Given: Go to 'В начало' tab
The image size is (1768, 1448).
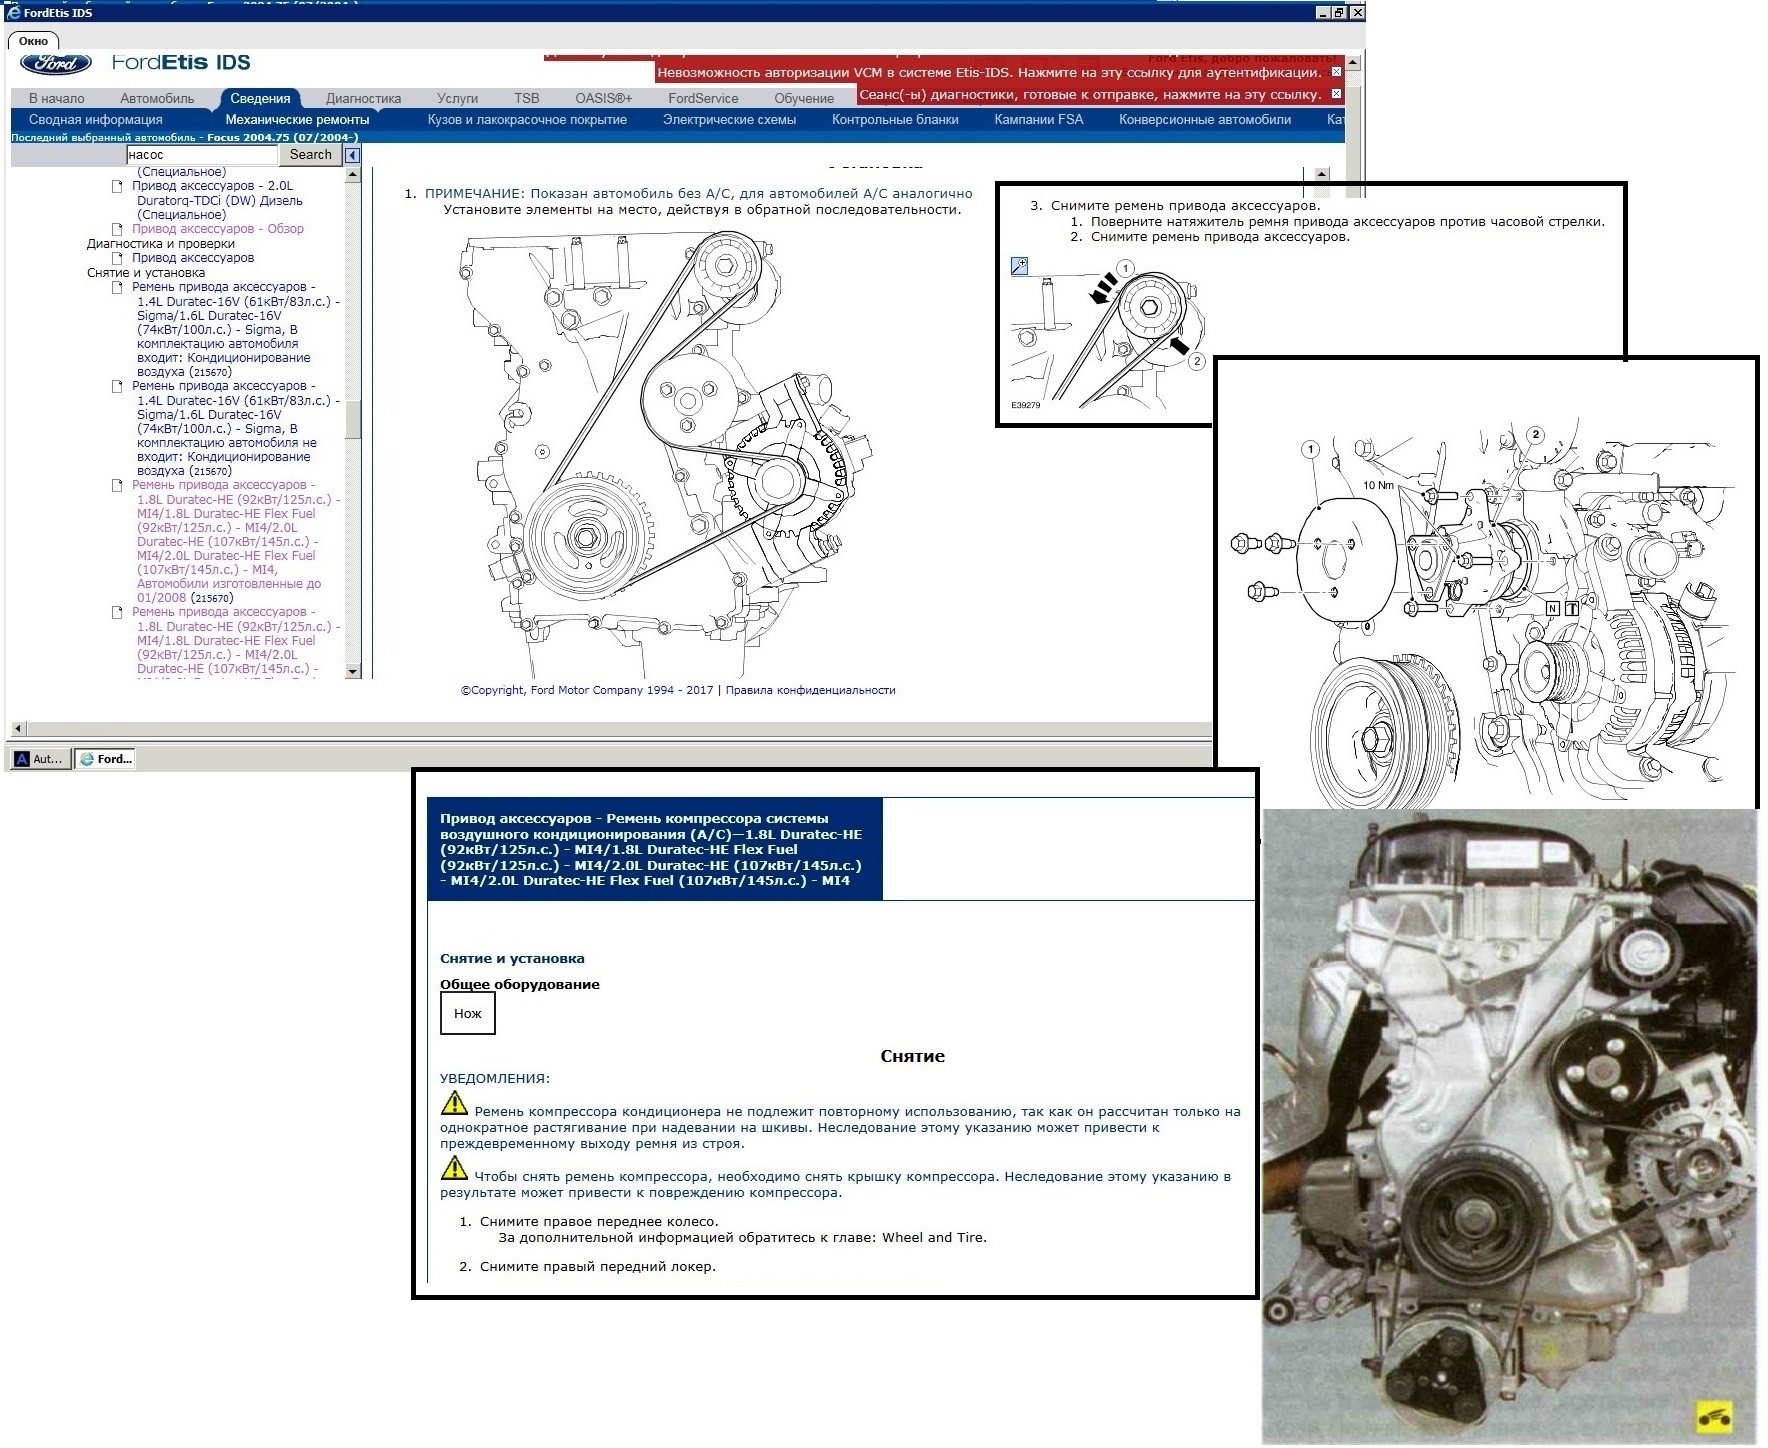Looking at the screenshot, I should point(57,98).
